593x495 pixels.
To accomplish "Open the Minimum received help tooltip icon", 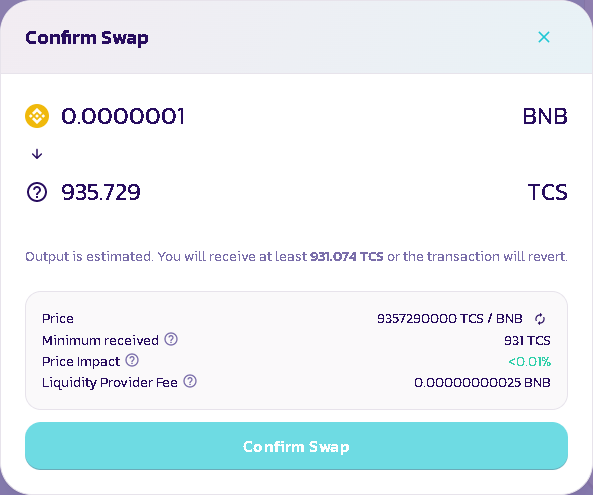I will (x=171, y=339).
